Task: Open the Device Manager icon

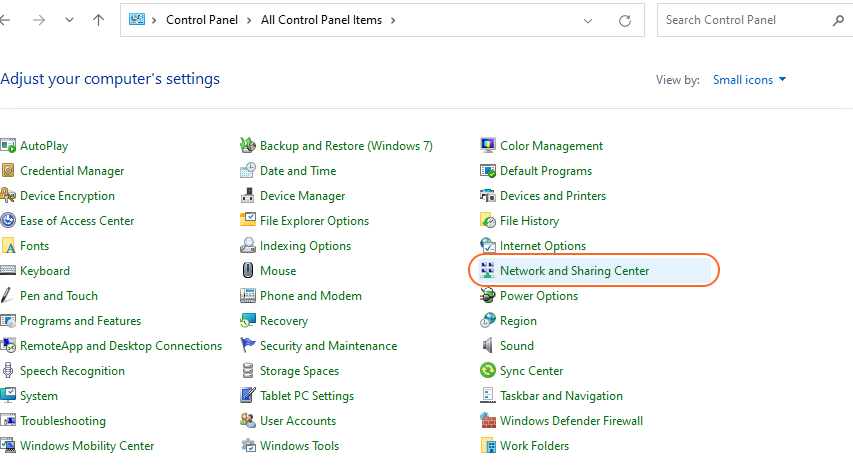Action: (x=248, y=196)
